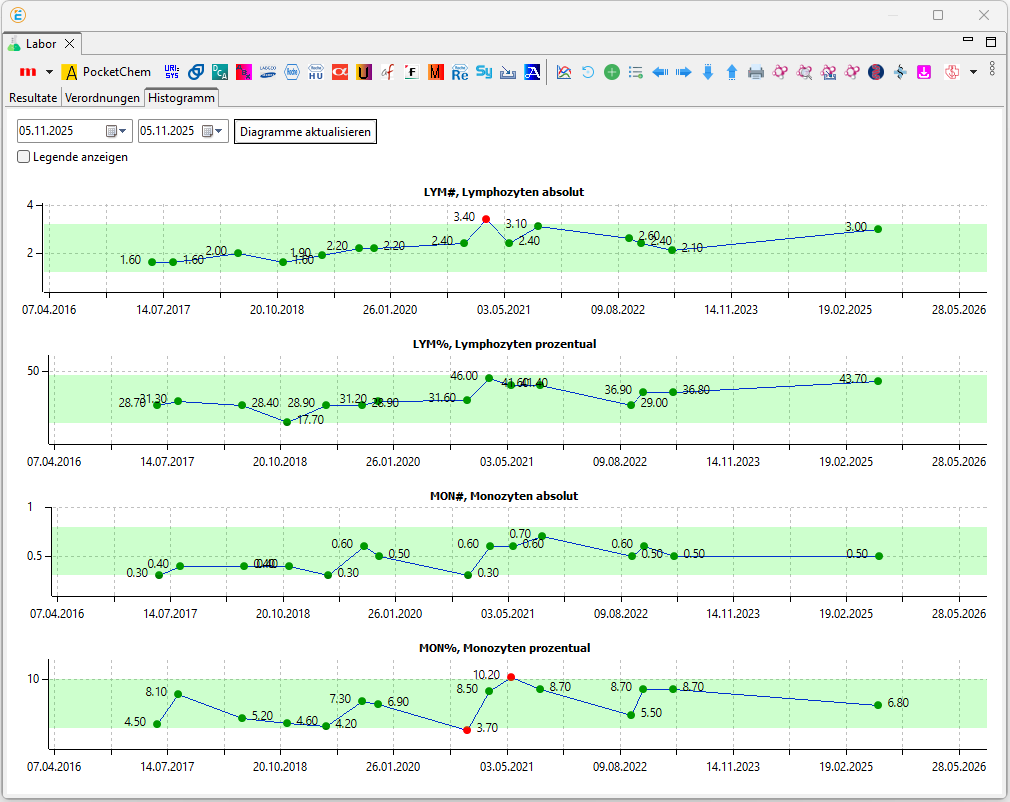
Task: Open the dropdown arrow at toolbar's right end
Action: (973, 72)
